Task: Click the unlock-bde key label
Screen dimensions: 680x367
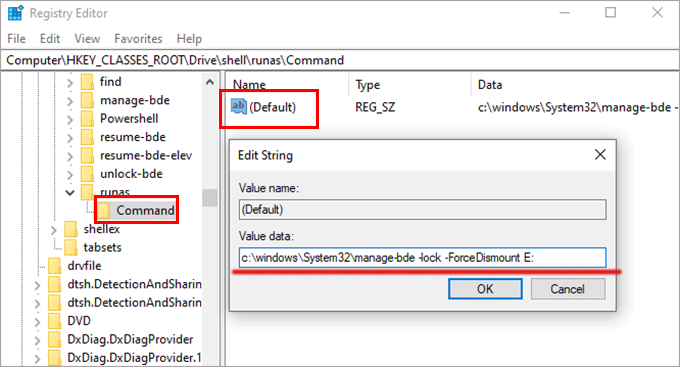Action: tap(131, 174)
